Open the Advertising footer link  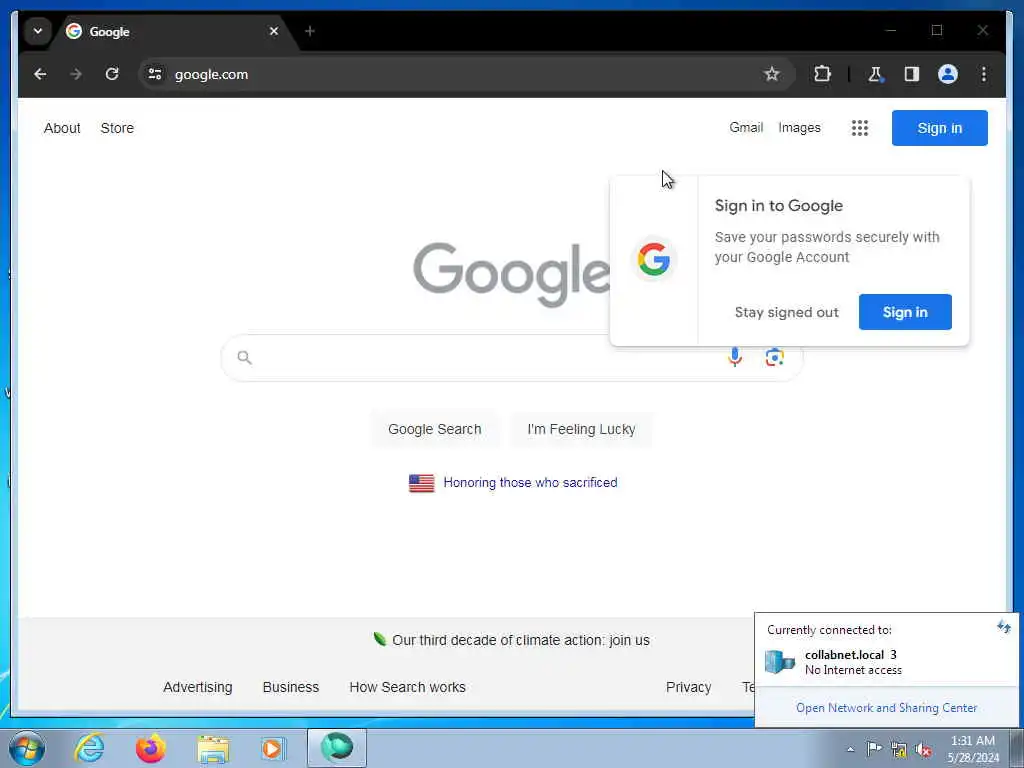tap(197, 687)
